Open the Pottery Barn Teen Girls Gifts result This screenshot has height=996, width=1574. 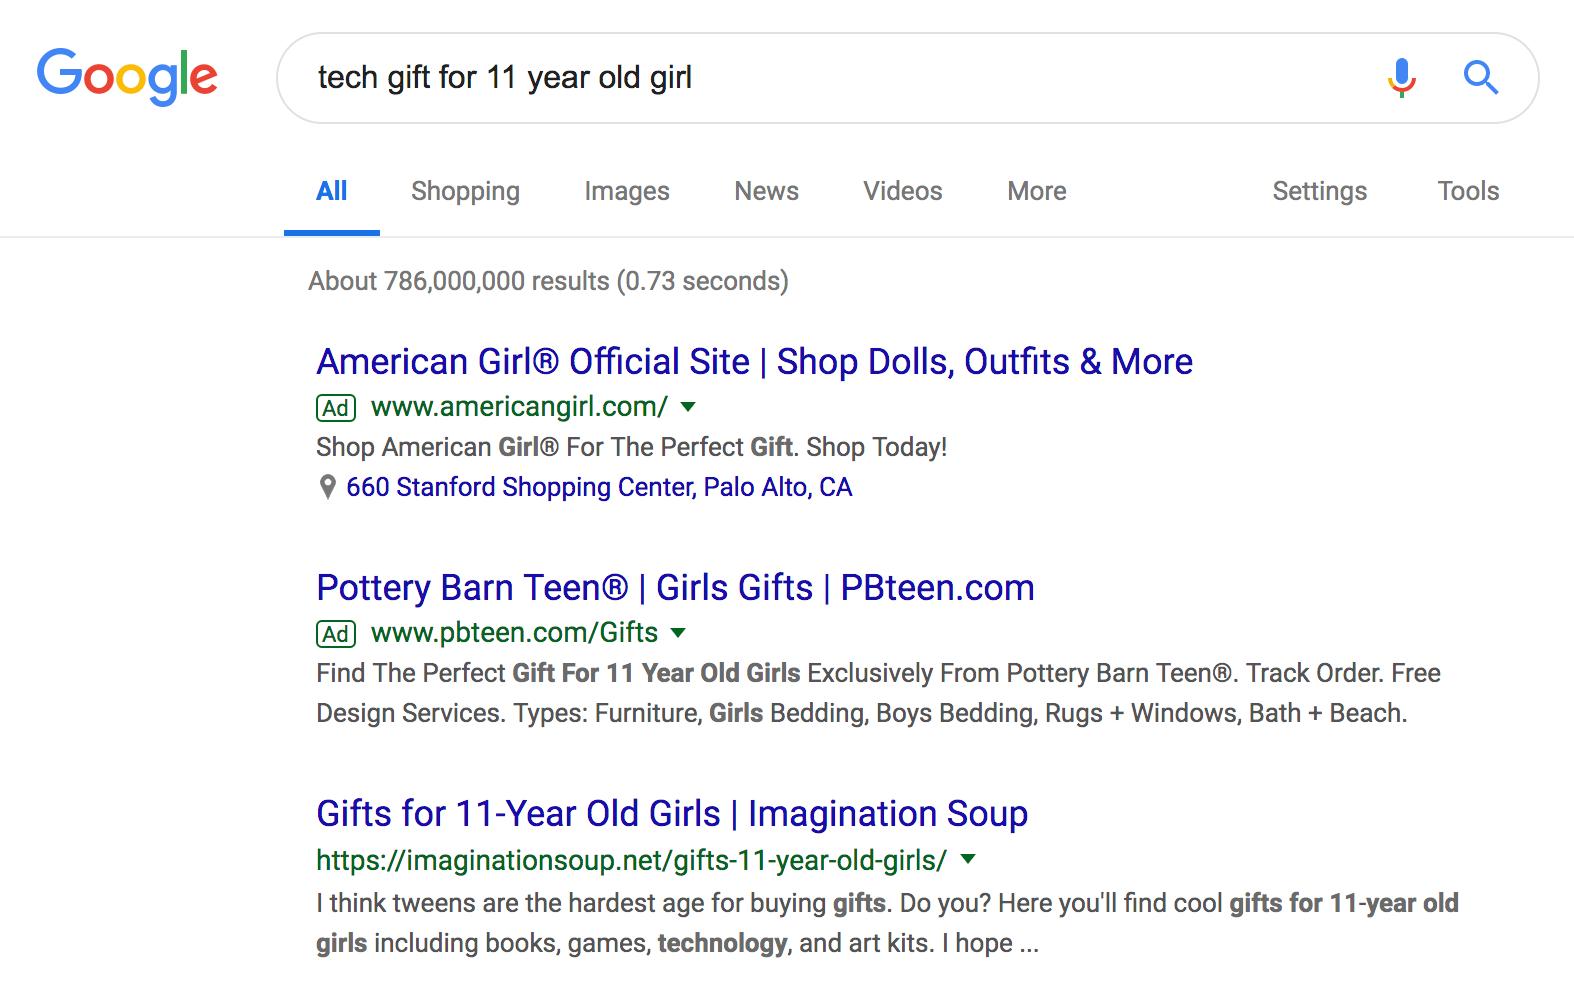point(675,588)
